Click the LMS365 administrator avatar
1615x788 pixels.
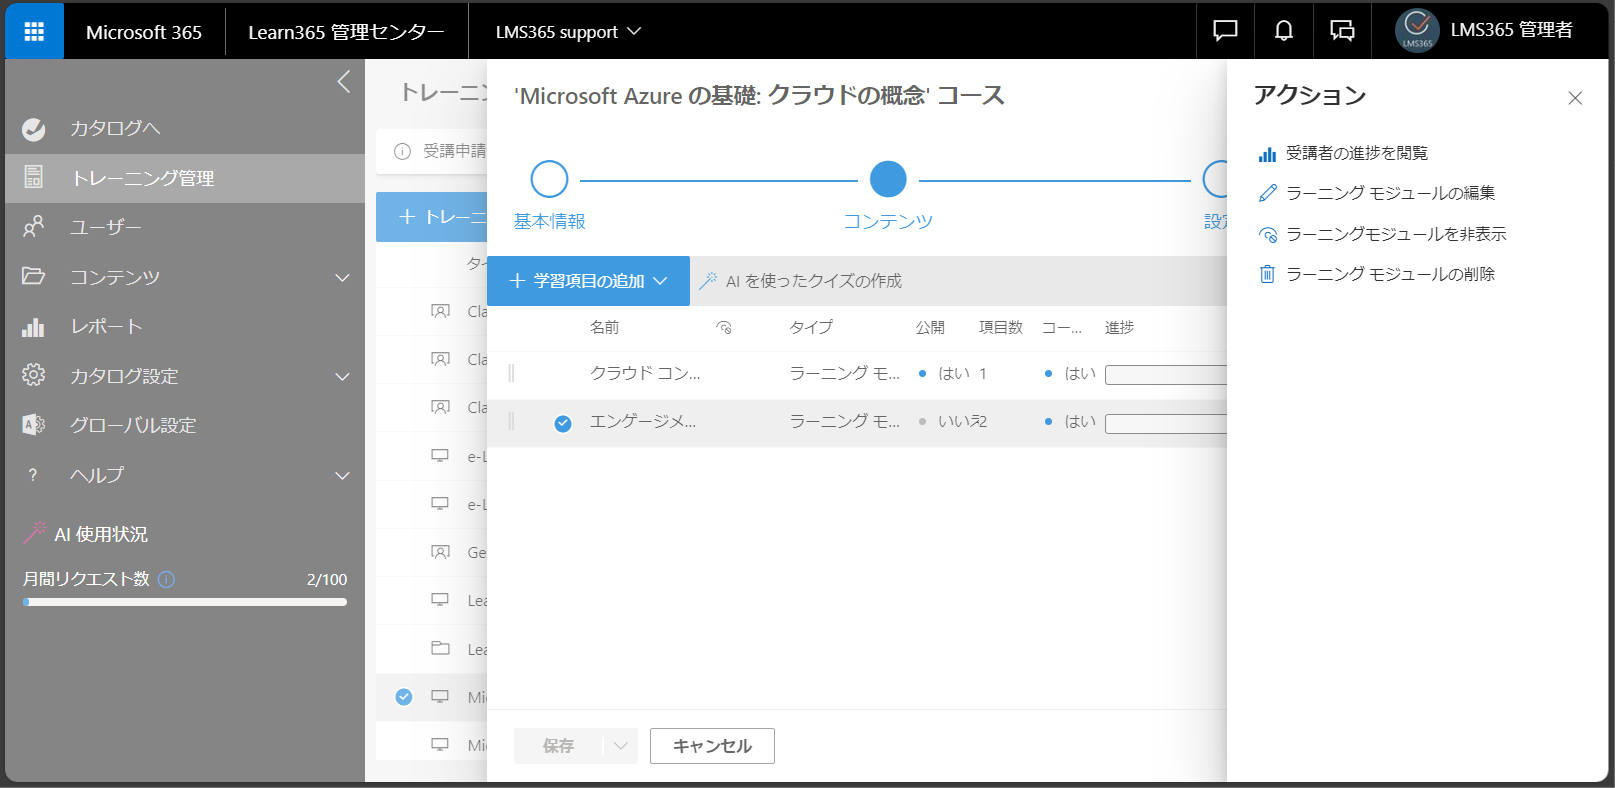pyautogui.click(x=1417, y=30)
